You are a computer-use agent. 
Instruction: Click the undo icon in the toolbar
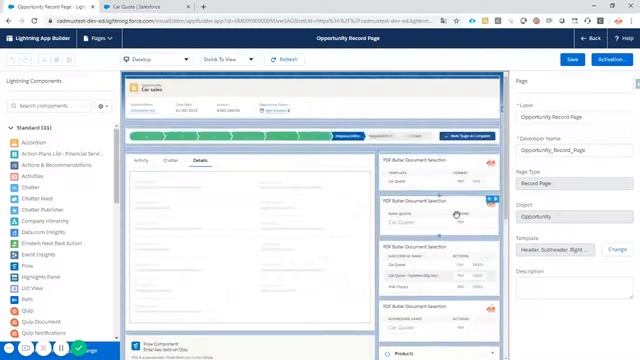pyautogui.click(x=13, y=60)
